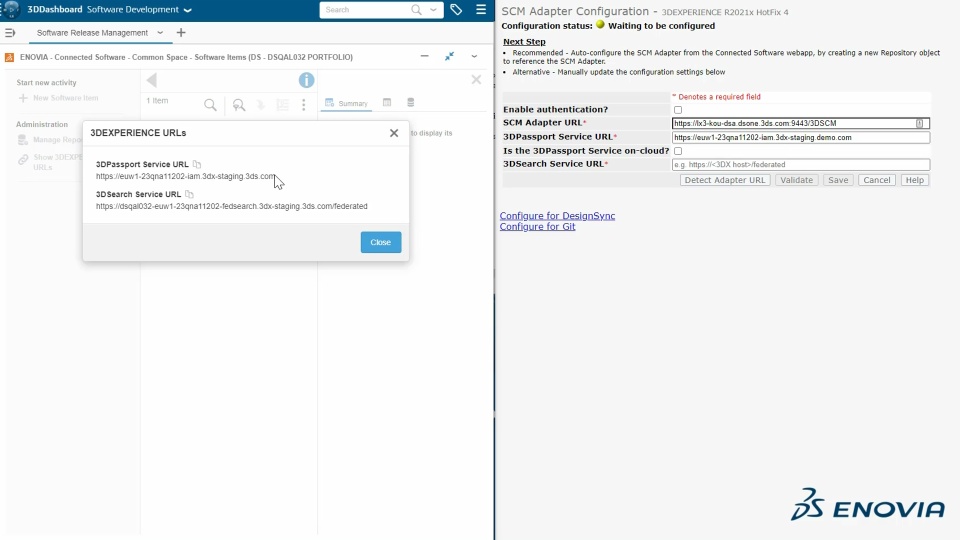Screen dimensions: 960x540
Task: Copy the 3DSearch Service URL
Action: [189, 194]
